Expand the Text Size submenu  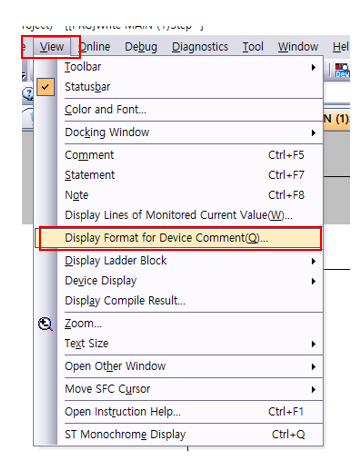click(179, 343)
